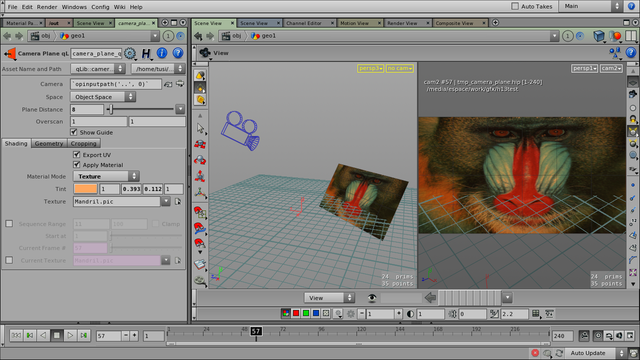Toggle the Export UV checkbox
The width and height of the screenshot is (640, 360).
point(76,155)
